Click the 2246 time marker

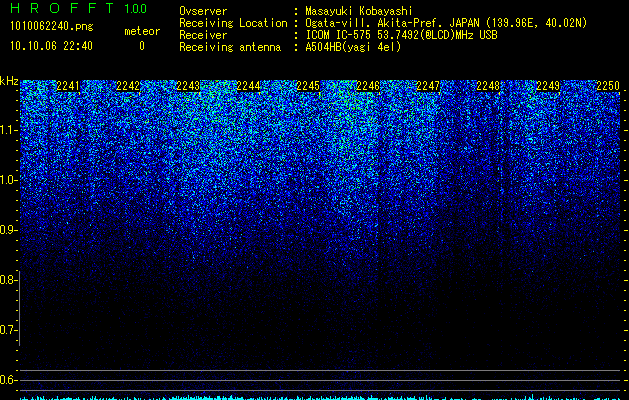click(x=368, y=86)
